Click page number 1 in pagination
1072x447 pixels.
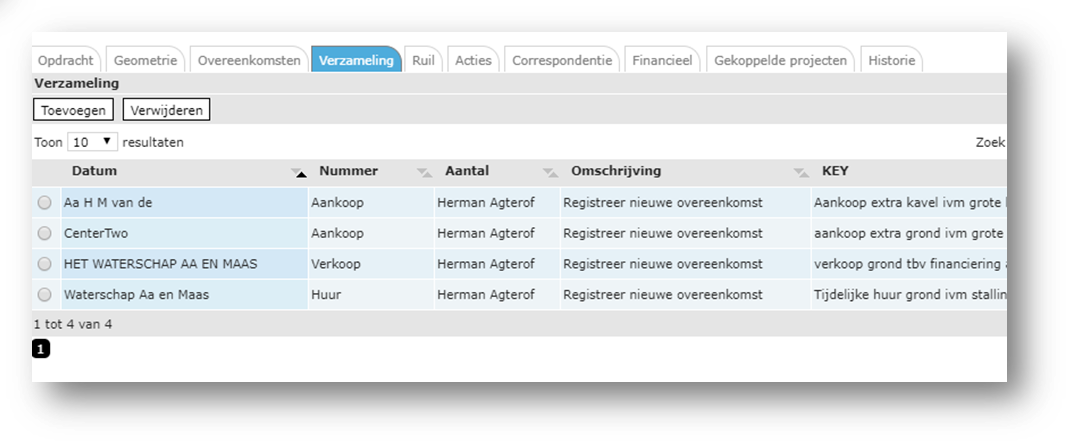[x=41, y=349]
